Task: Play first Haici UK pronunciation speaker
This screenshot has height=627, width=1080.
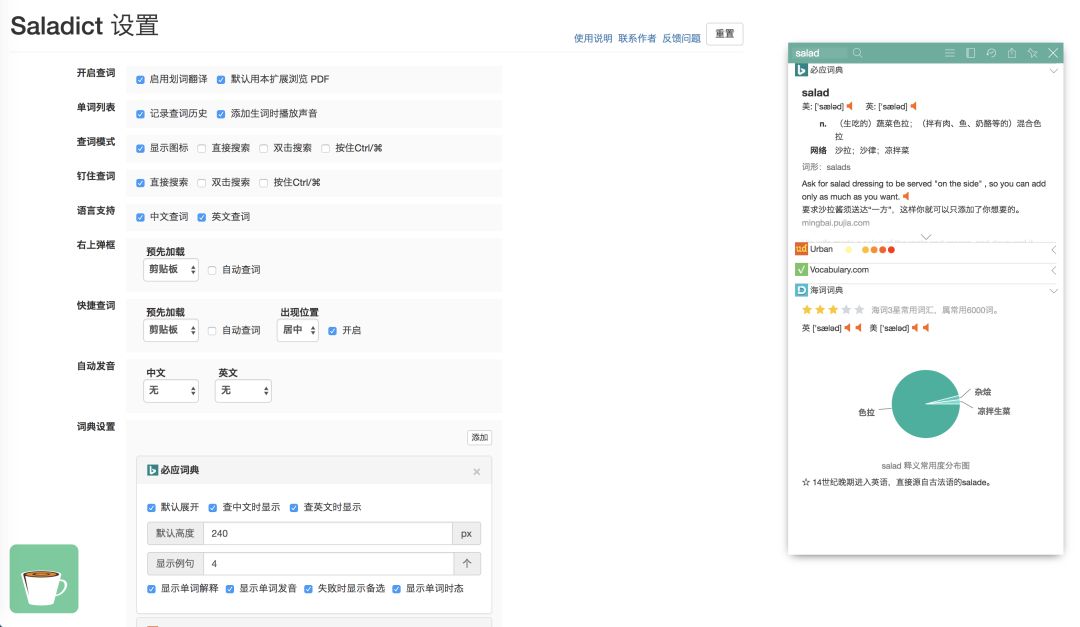Action: pos(847,328)
